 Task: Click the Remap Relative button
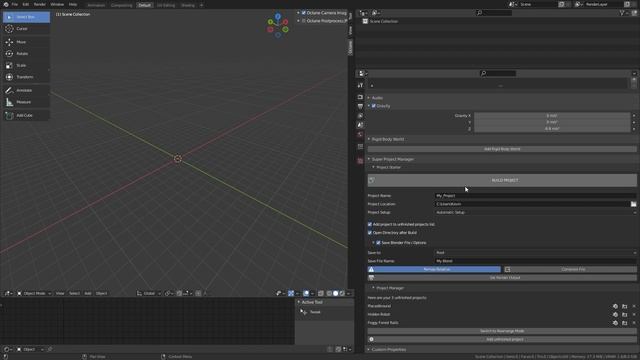click(x=434, y=269)
